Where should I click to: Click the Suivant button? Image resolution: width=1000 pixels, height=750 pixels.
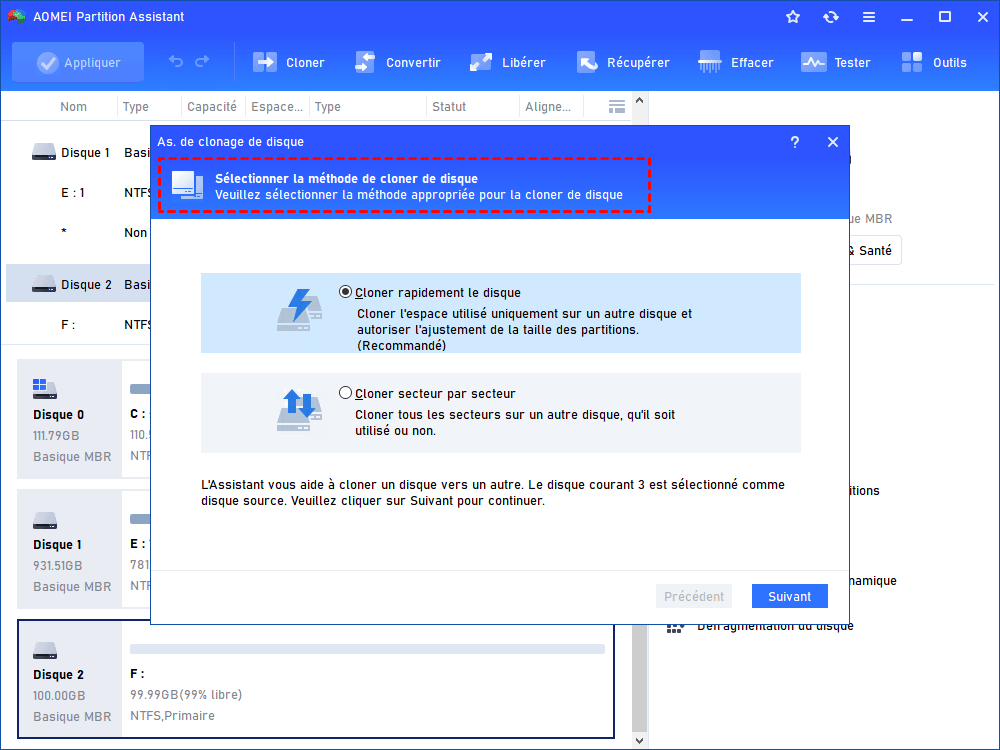click(x=790, y=596)
